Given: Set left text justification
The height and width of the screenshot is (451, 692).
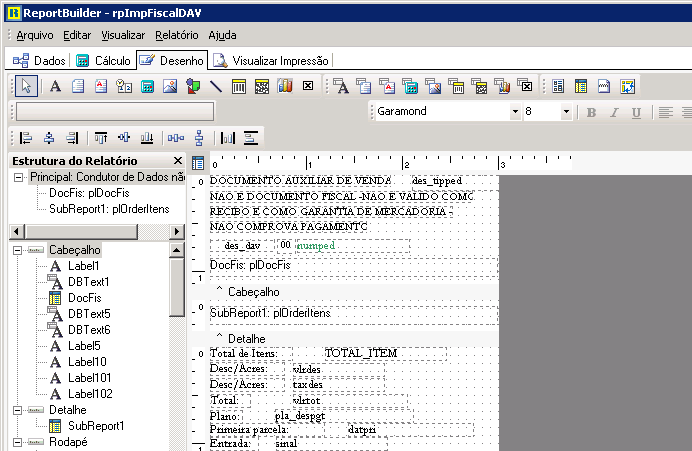Looking at the screenshot, I should coord(666,113).
